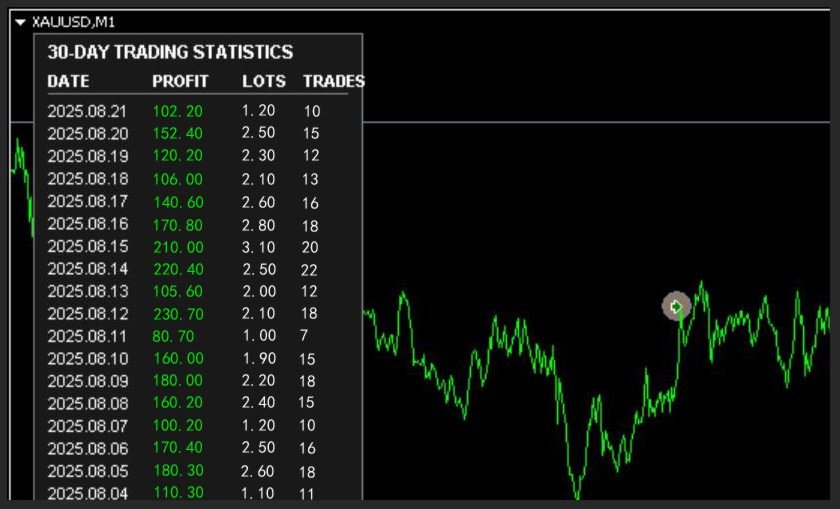
Task: Click the dropdown triangle beside XAUUSD,M1
Action: coord(20,23)
